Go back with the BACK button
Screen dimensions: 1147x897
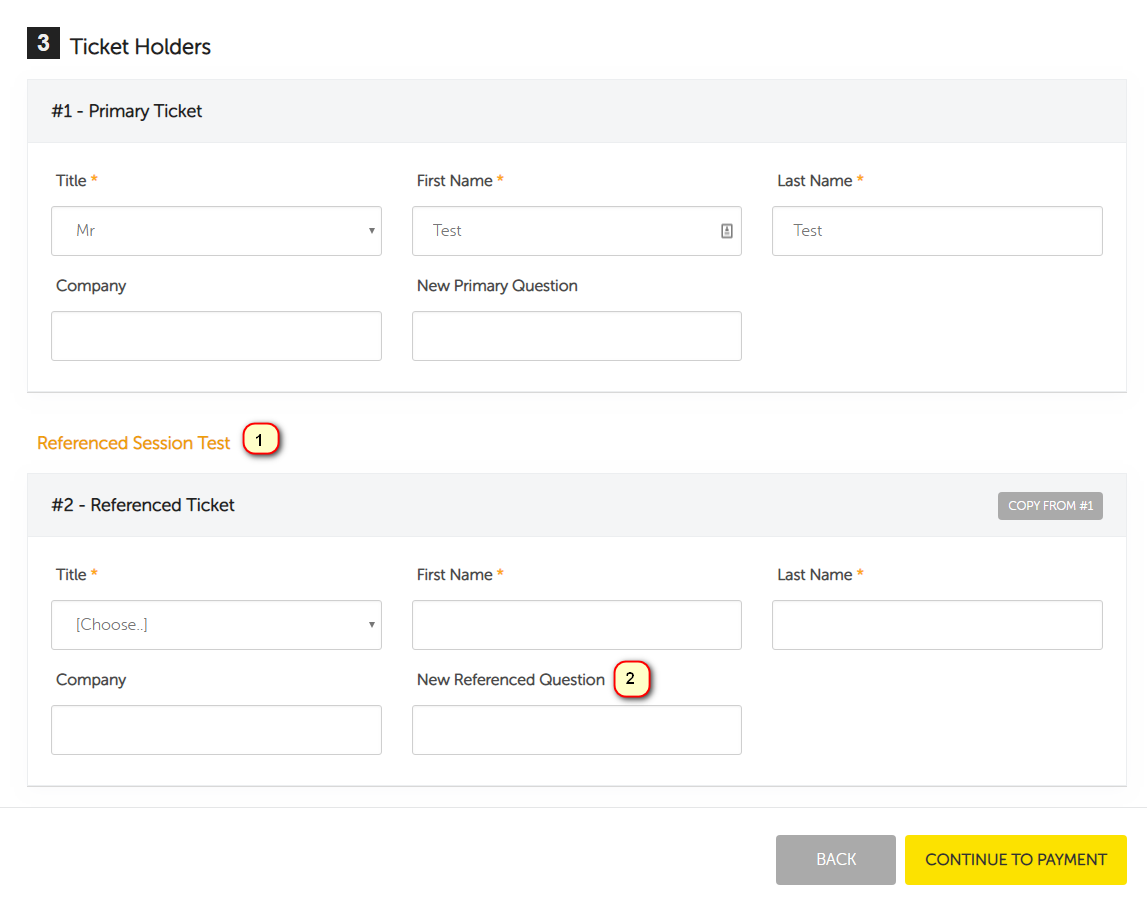836,860
